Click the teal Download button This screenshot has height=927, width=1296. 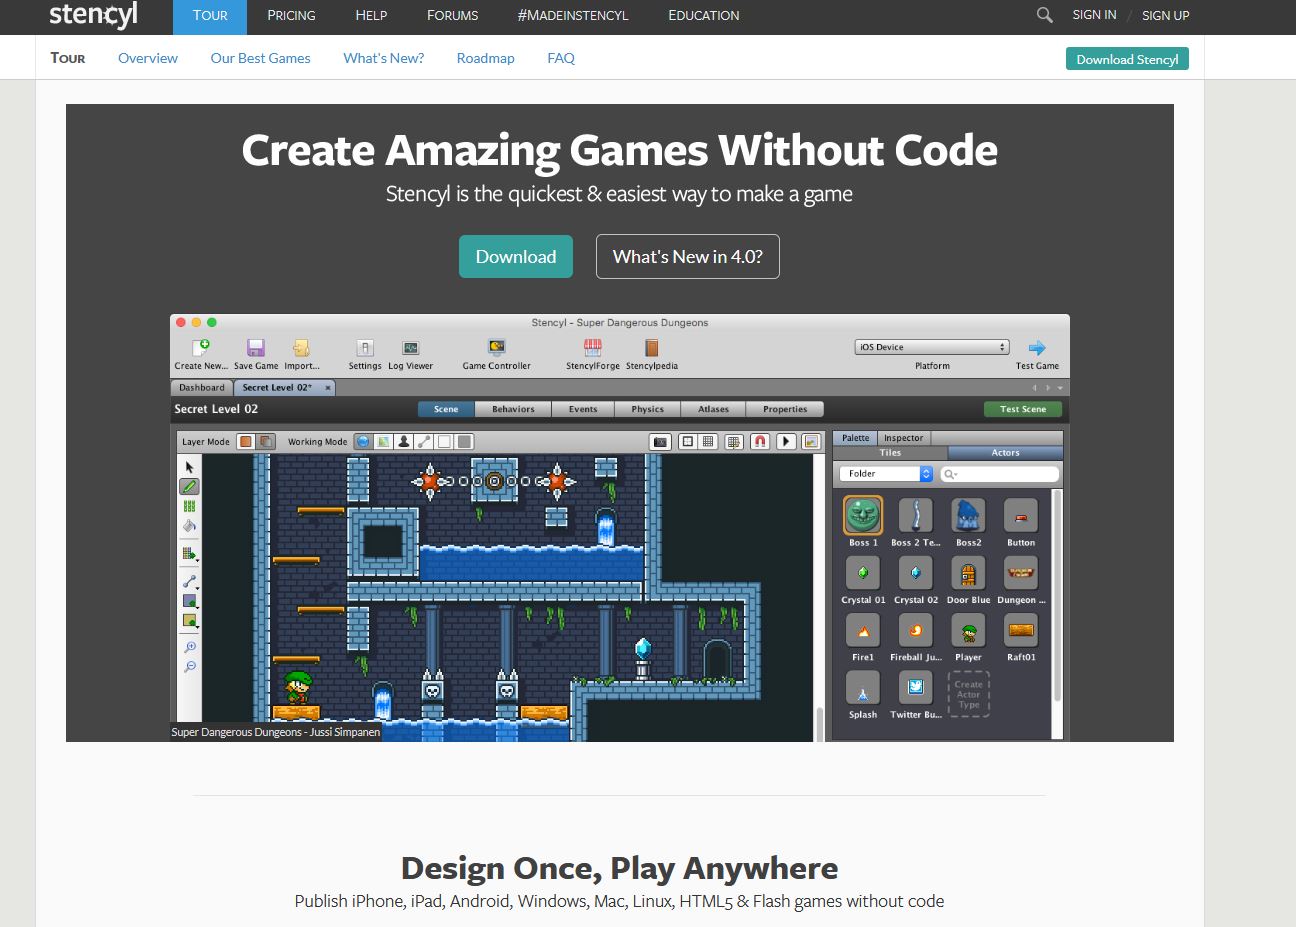pos(515,257)
